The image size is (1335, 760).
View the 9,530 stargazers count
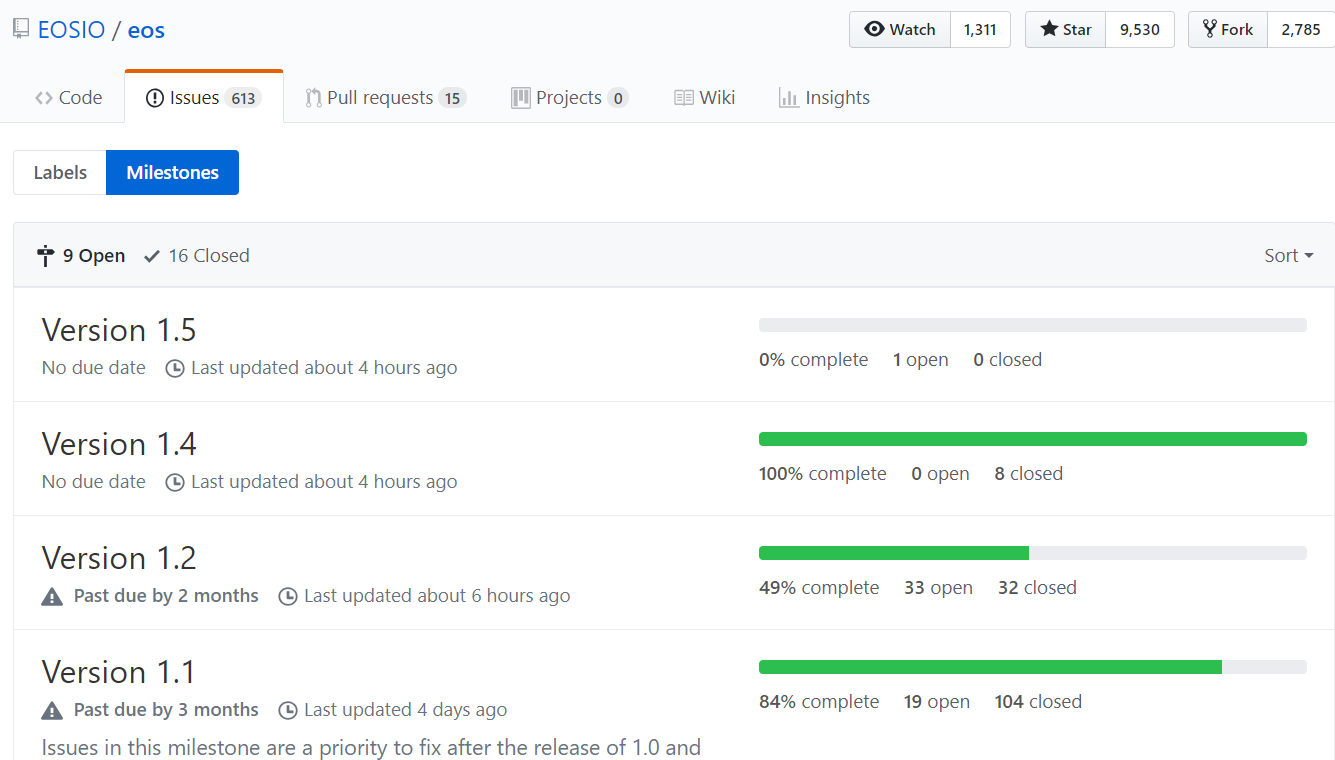[1140, 30]
